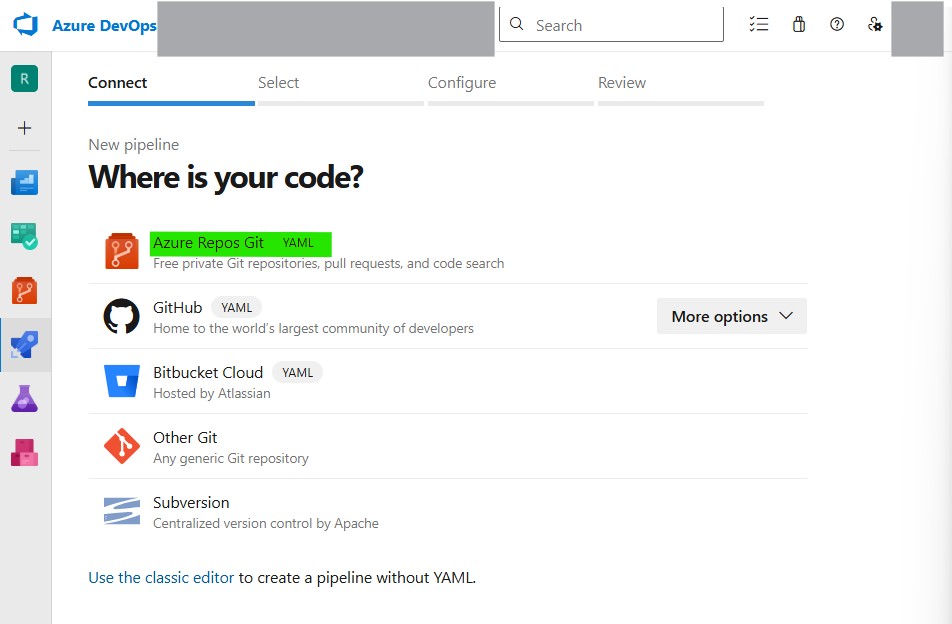The height and width of the screenshot is (624, 952).
Task: Choose Other Git as source
Action: pyautogui.click(x=448, y=446)
